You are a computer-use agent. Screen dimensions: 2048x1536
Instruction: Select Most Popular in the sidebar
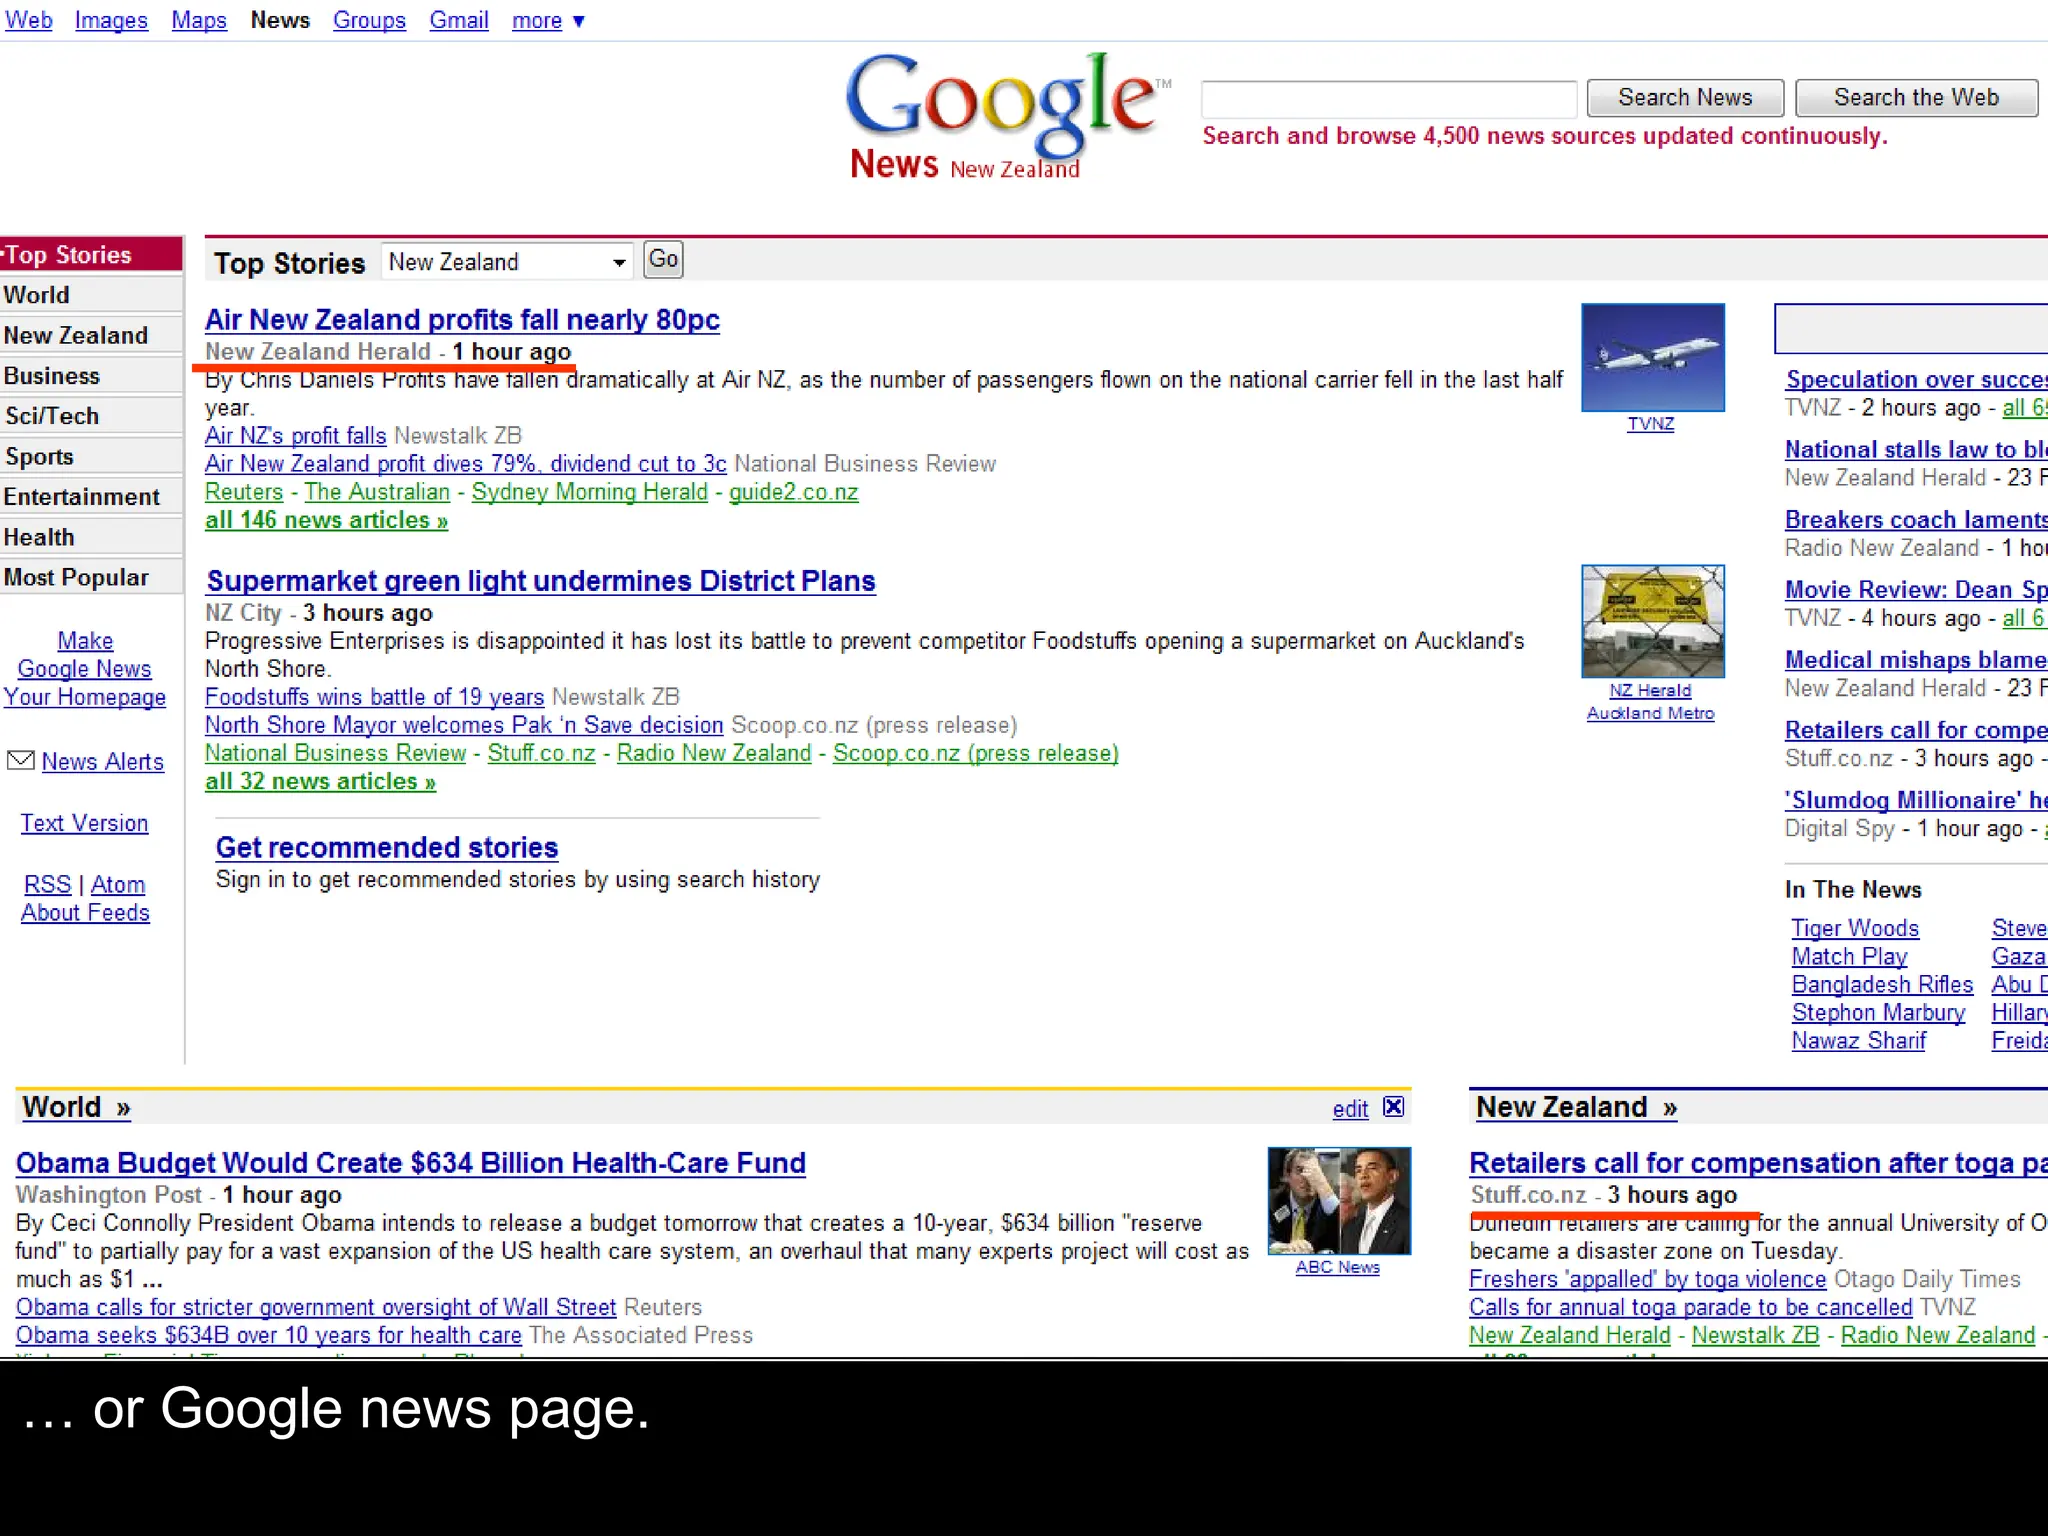click(91, 577)
